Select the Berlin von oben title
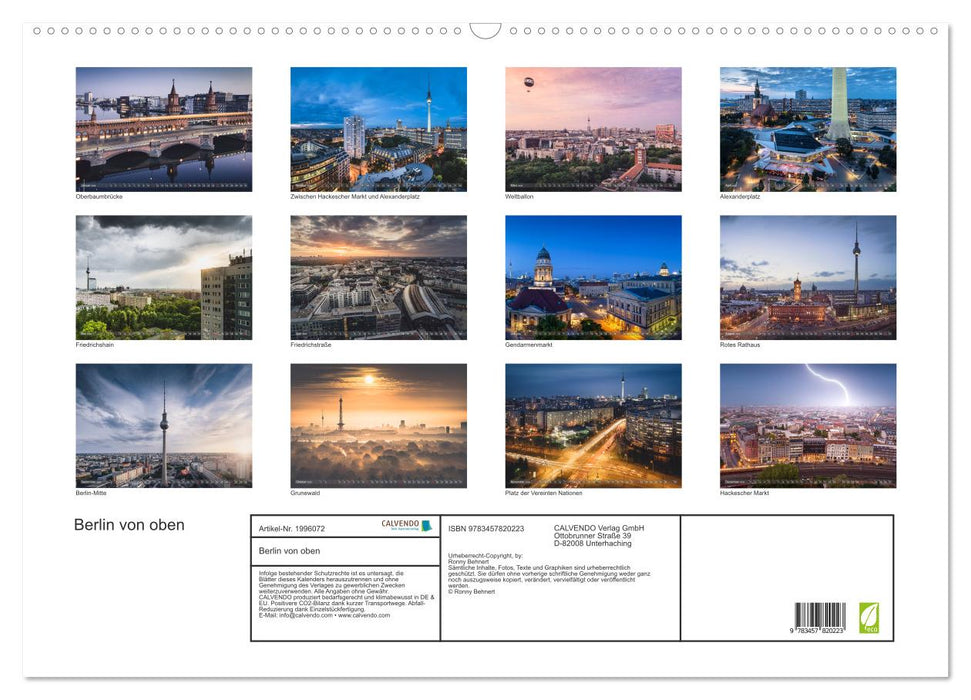This screenshot has height=700, width=971. (x=129, y=524)
